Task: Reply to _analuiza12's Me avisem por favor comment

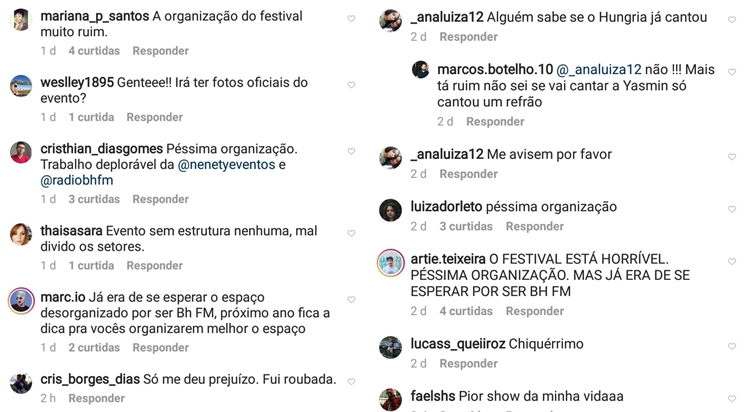Action: pyautogui.click(x=469, y=174)
